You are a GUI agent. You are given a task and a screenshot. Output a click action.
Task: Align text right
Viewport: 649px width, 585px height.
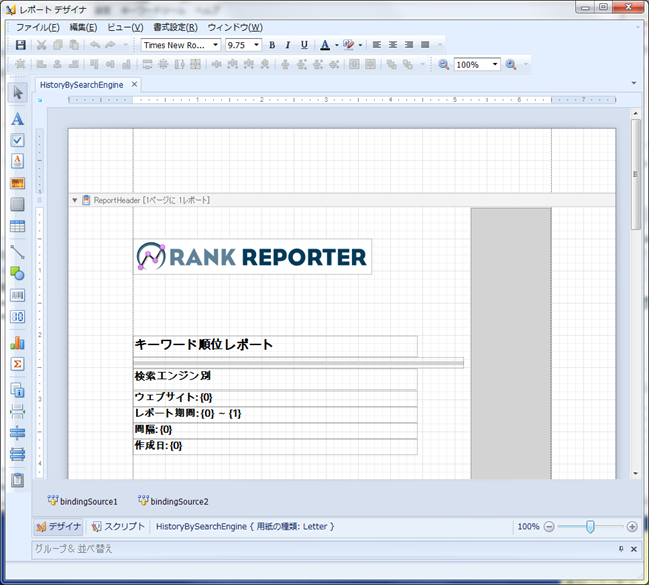point(409,45)
